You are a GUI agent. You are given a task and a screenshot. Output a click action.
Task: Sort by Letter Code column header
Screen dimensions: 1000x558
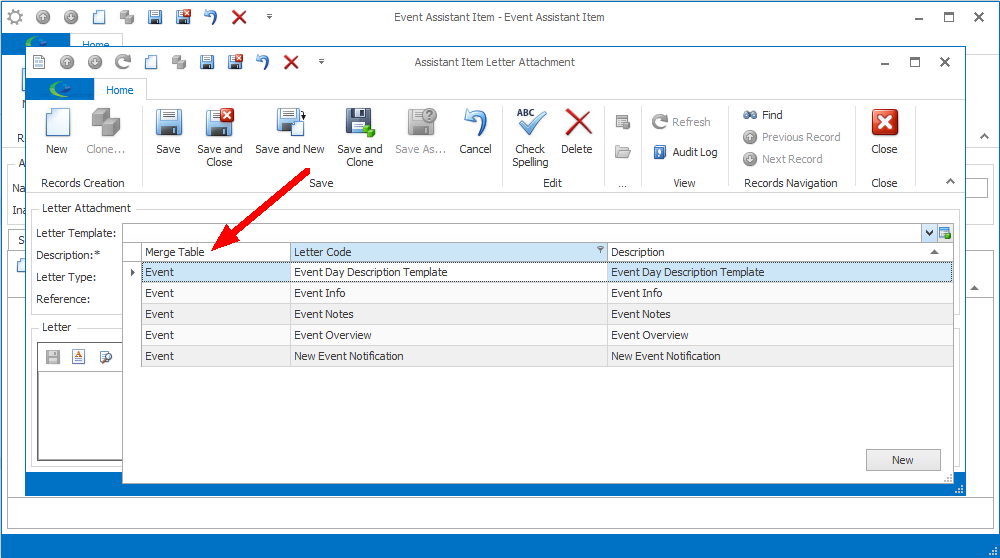[x=448, y=252]
